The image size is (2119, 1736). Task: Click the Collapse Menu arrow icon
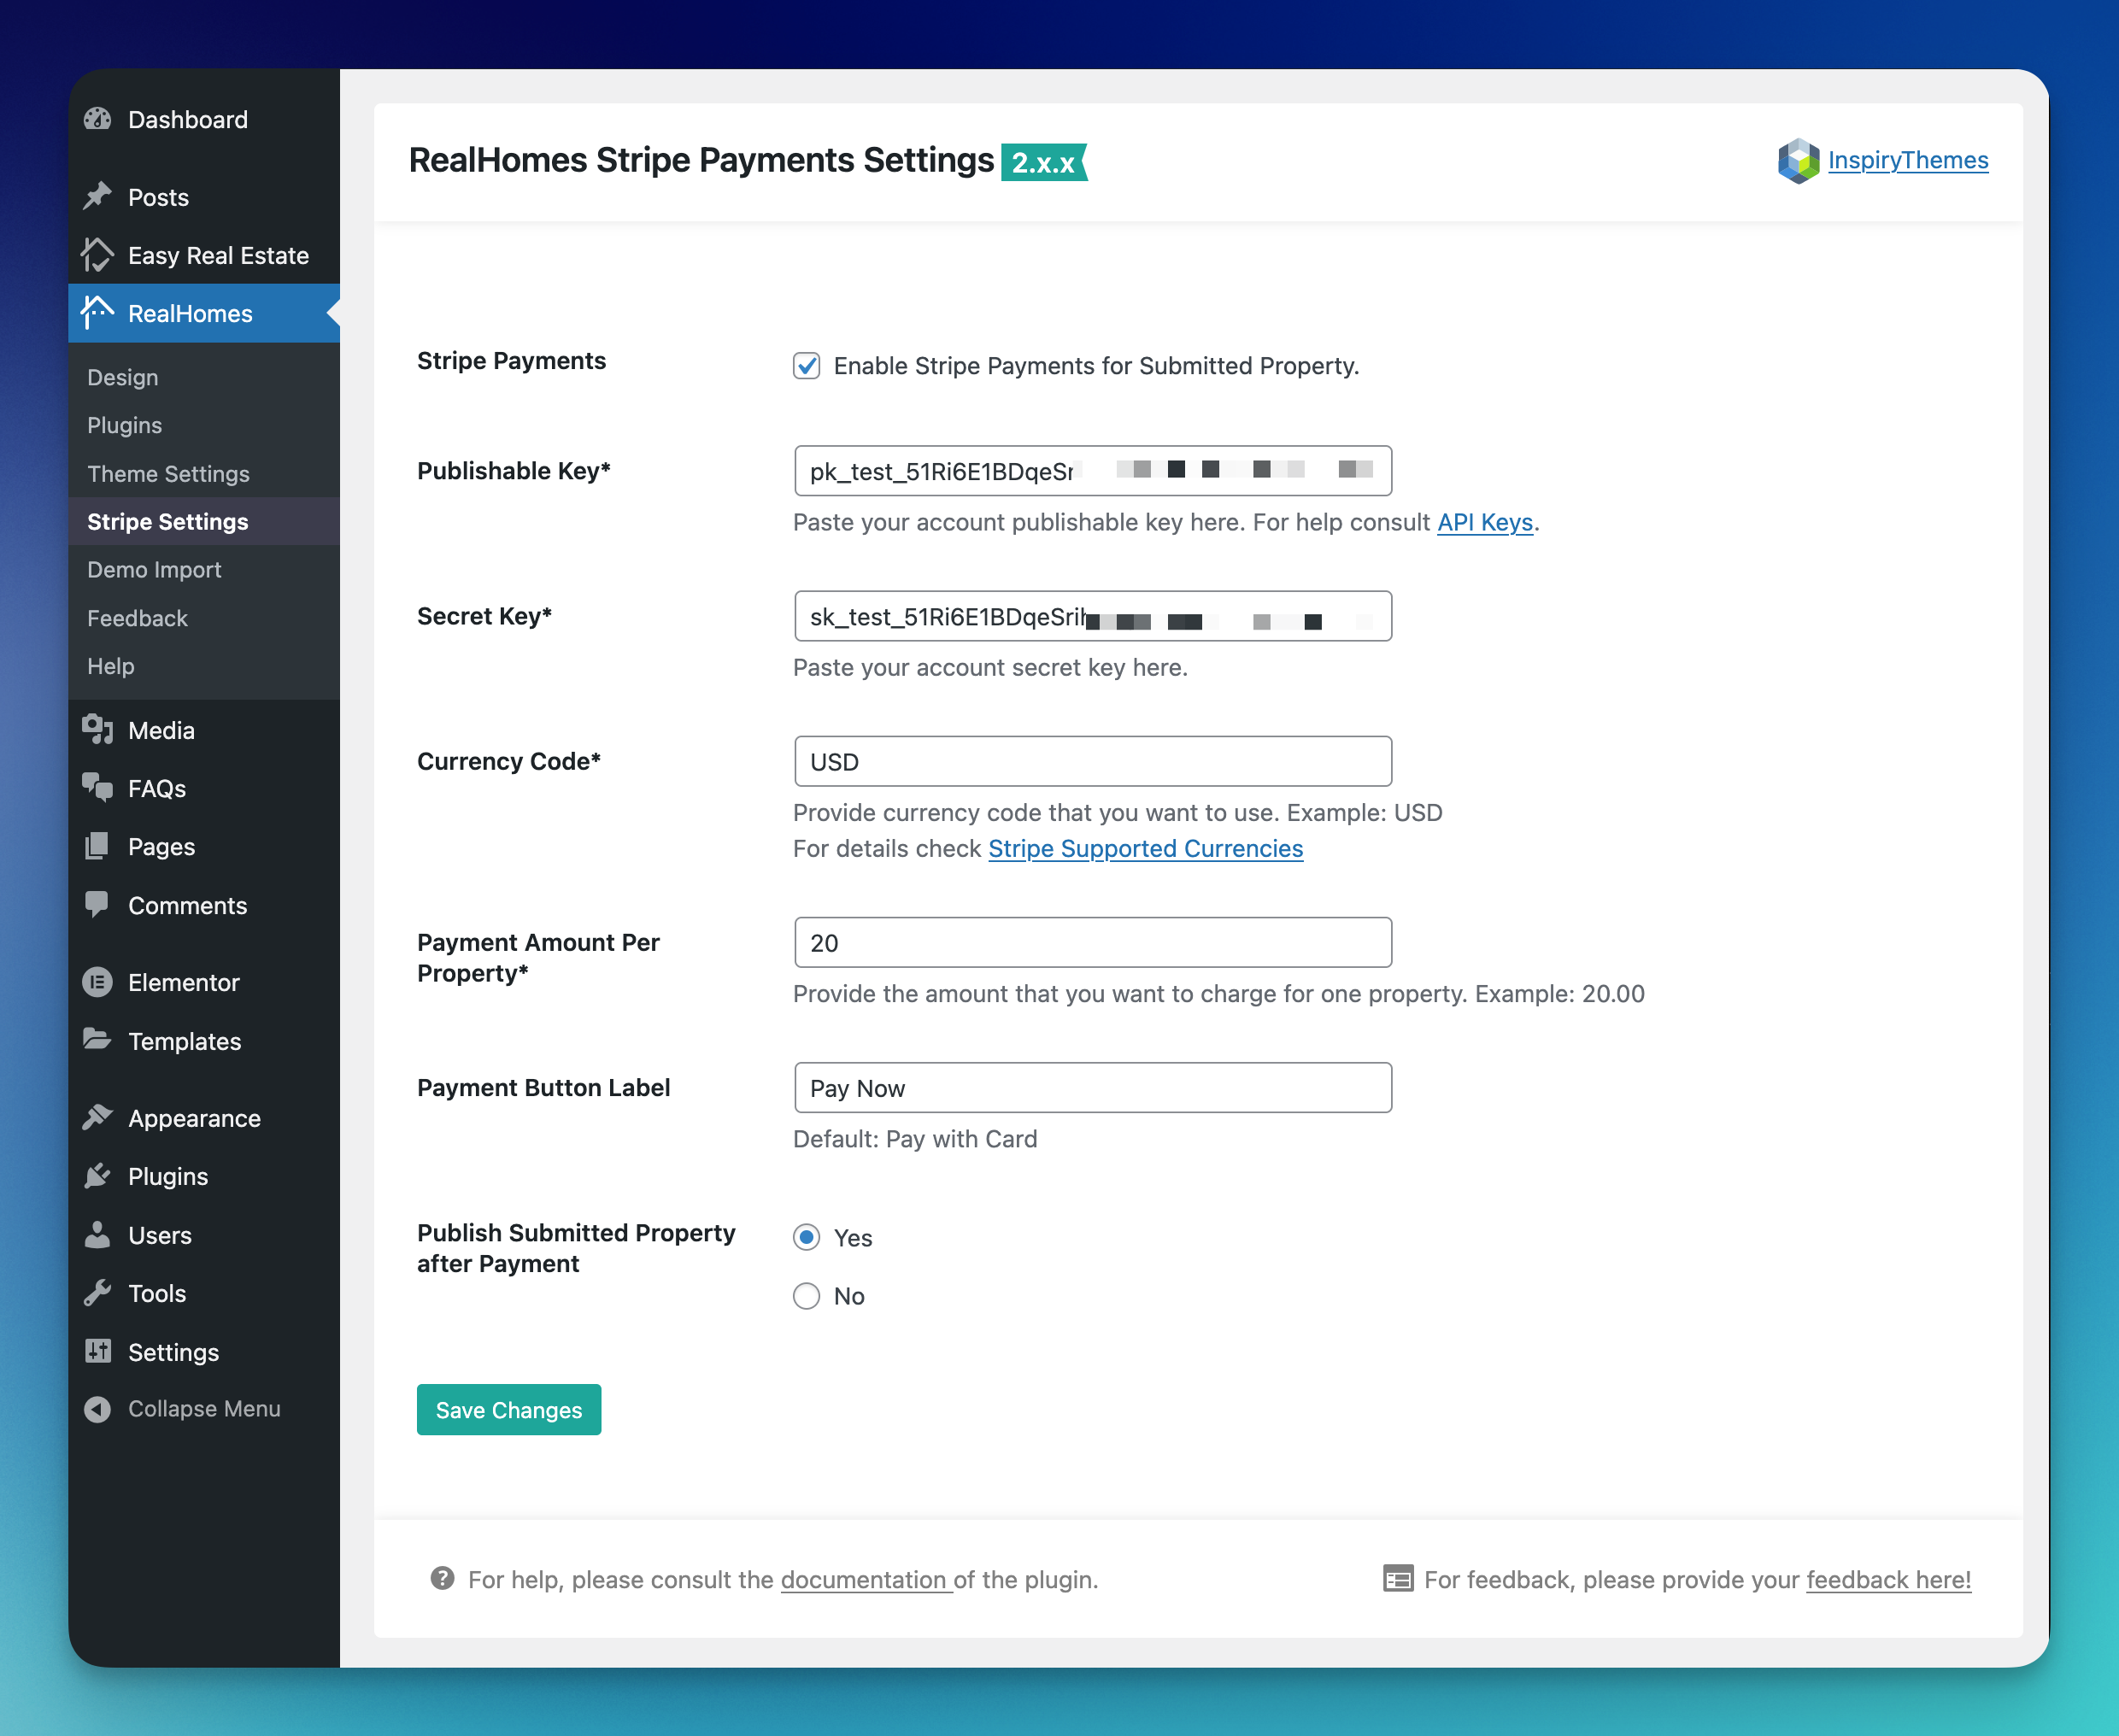click(x=97, y=1408)
